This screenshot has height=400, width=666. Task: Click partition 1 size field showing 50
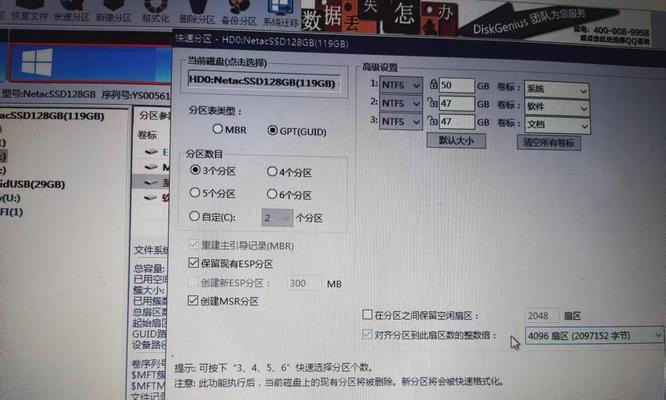457,85
